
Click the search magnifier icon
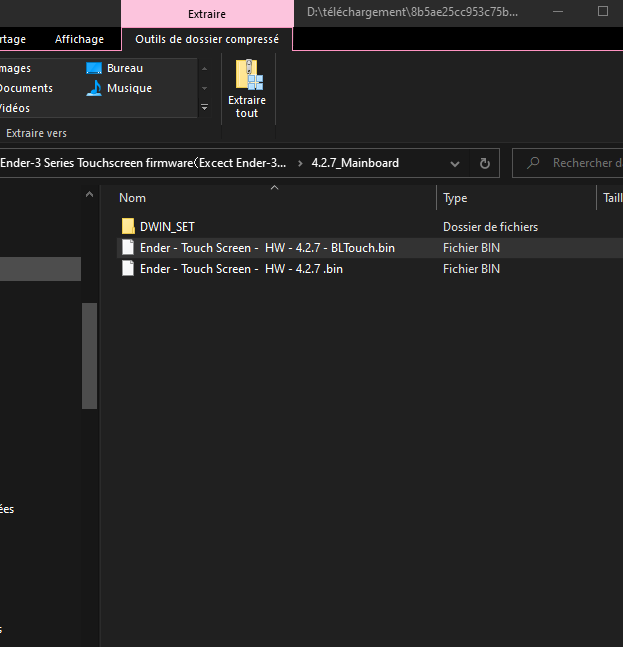click(x=533, y=163)
